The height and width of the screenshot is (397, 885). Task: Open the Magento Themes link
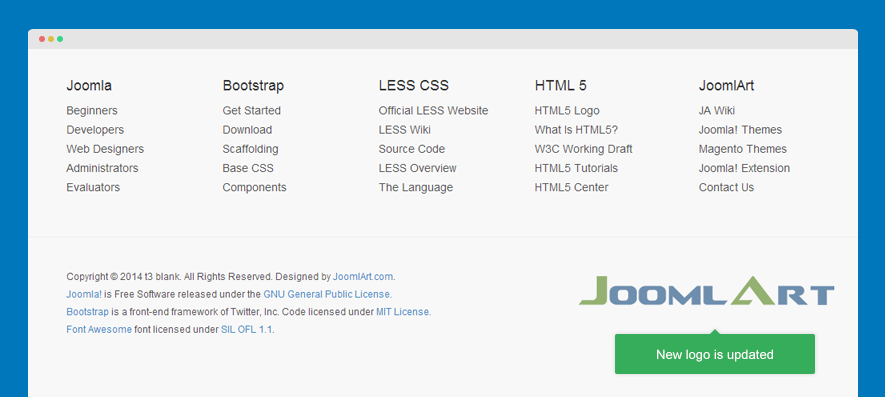(x=743, y=149)
